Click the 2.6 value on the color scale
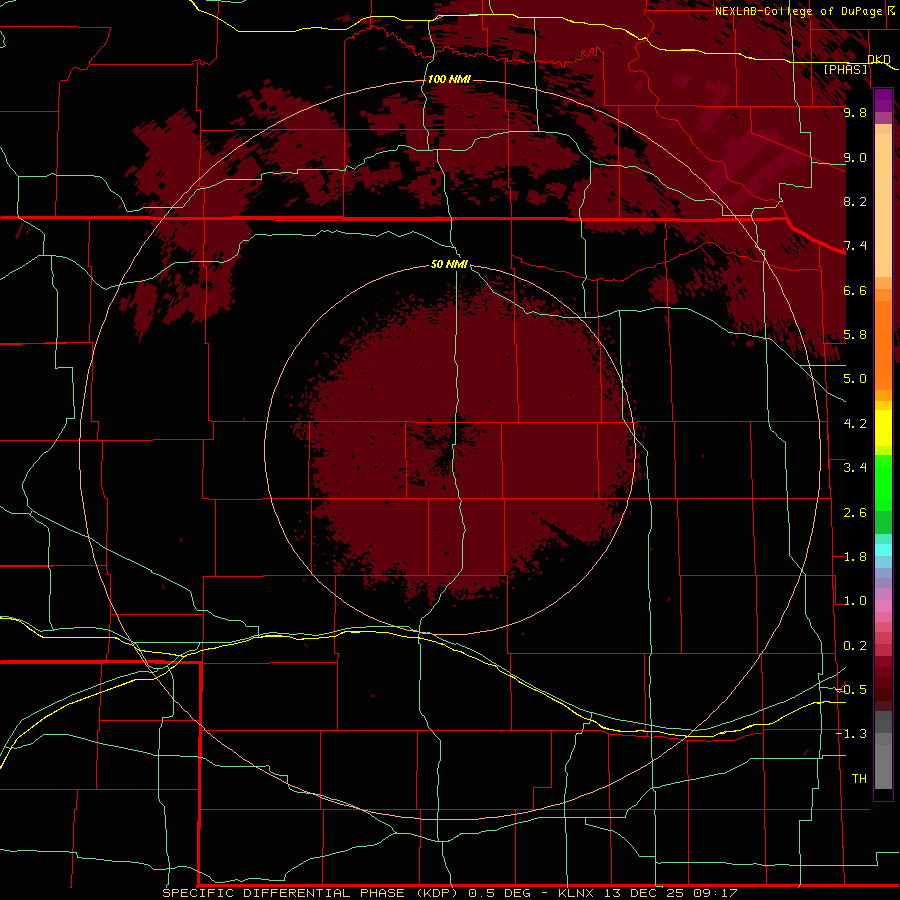900x900 pixels. [855, 513]
